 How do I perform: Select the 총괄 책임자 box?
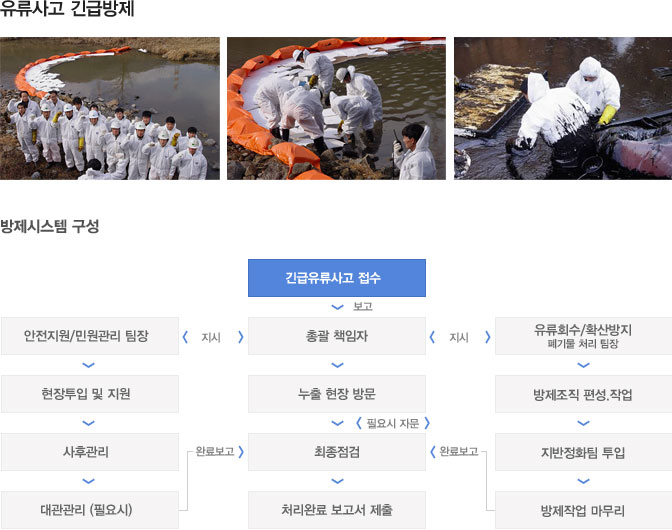point(337,336)
